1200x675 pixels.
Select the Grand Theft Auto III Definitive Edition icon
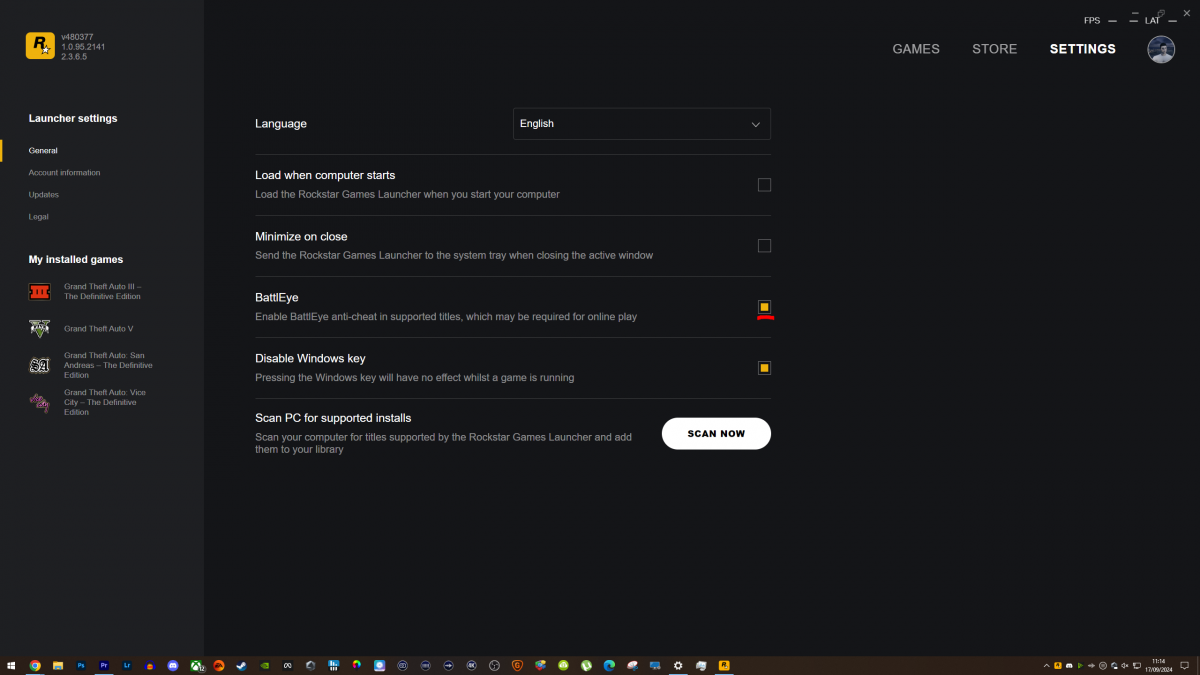[x=39, y=291]
